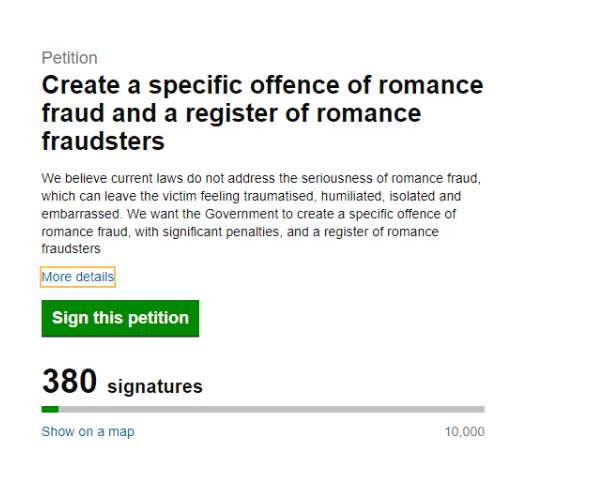The width and height of the screenshot is (600, 500).
Task: Click the 10,000 target label
Action: click(464, 432)
